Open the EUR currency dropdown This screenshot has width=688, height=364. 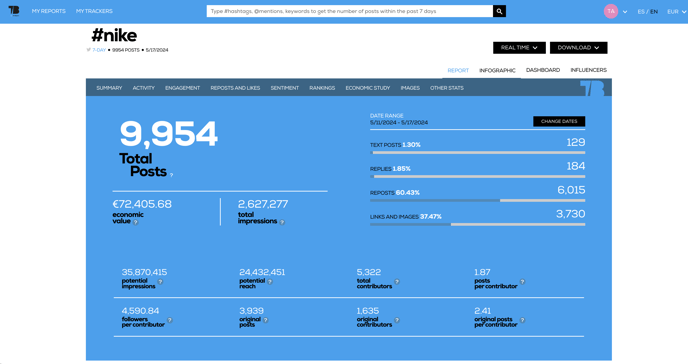click(676, 12)
